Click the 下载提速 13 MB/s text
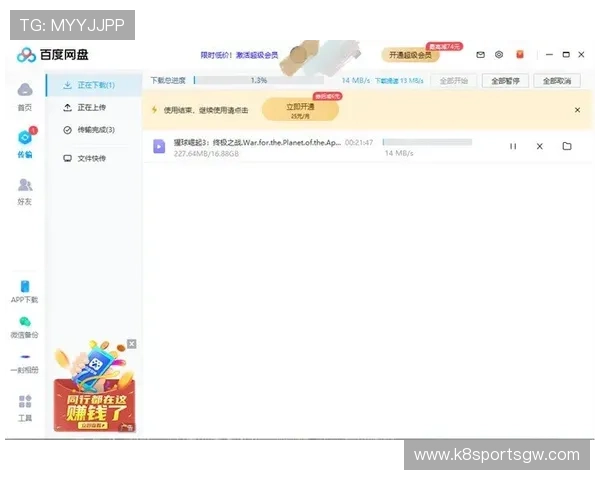The image size is (600, 480). click(x=399, y=81)
